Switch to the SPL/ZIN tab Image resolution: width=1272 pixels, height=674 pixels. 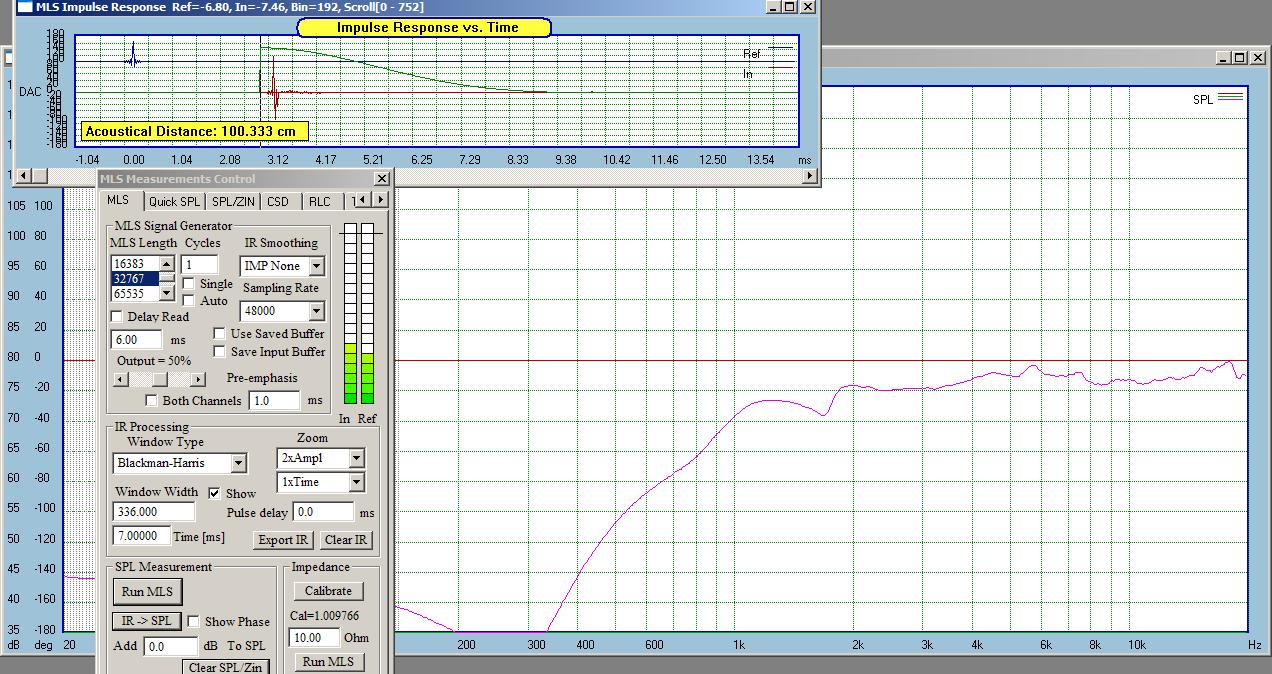pos(234,201)
